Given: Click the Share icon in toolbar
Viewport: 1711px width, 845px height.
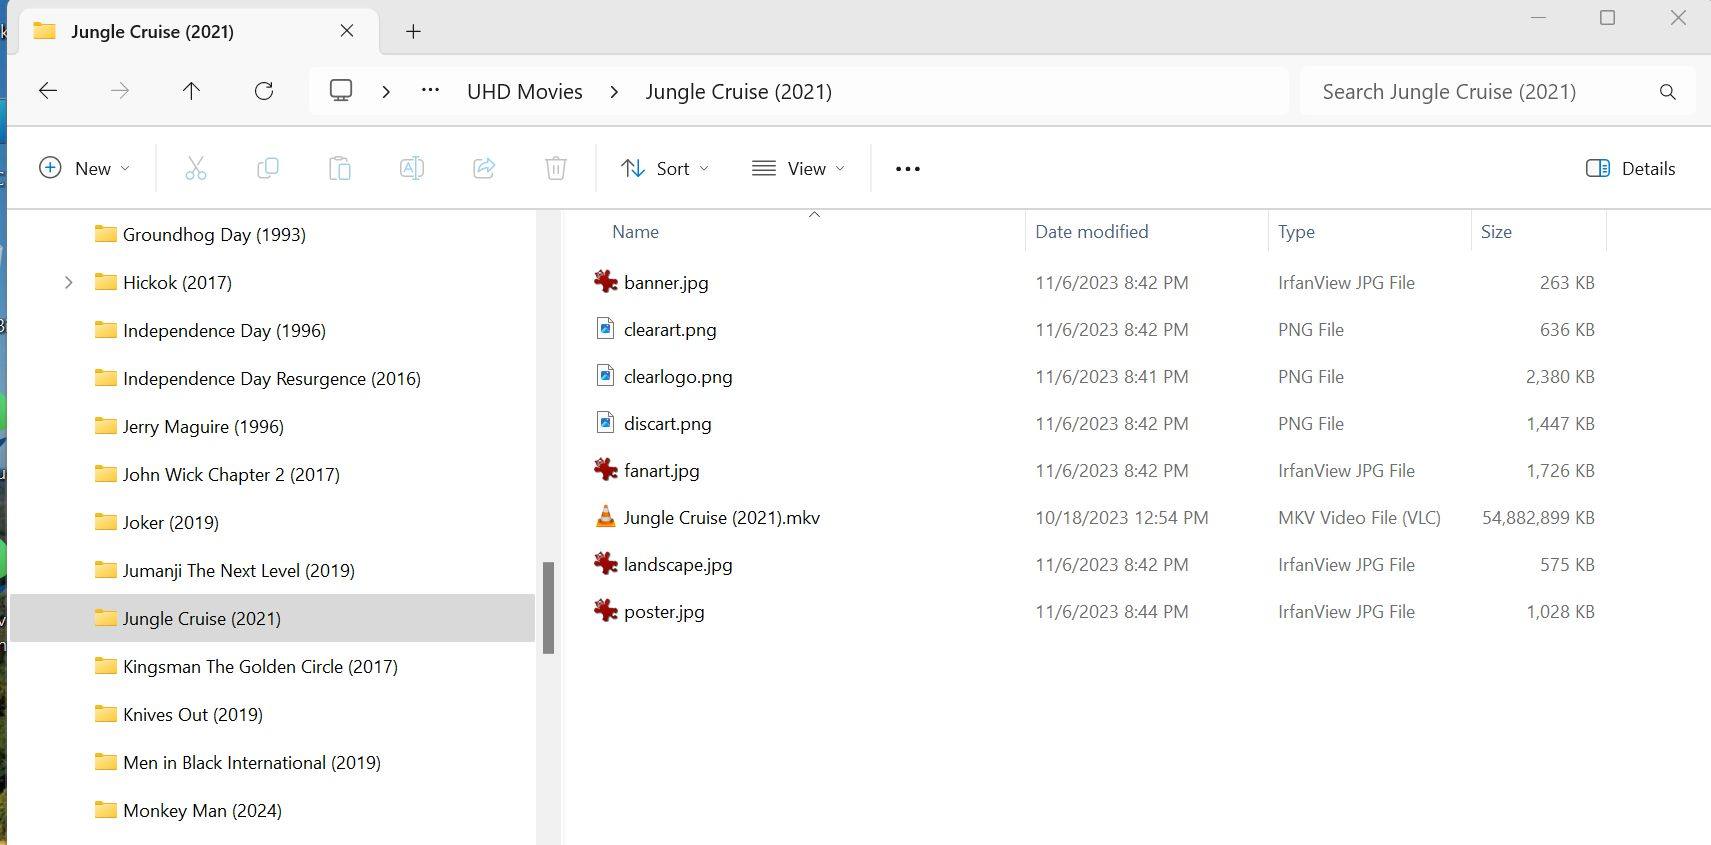Looking at the screenshot, I should [484, 169].
